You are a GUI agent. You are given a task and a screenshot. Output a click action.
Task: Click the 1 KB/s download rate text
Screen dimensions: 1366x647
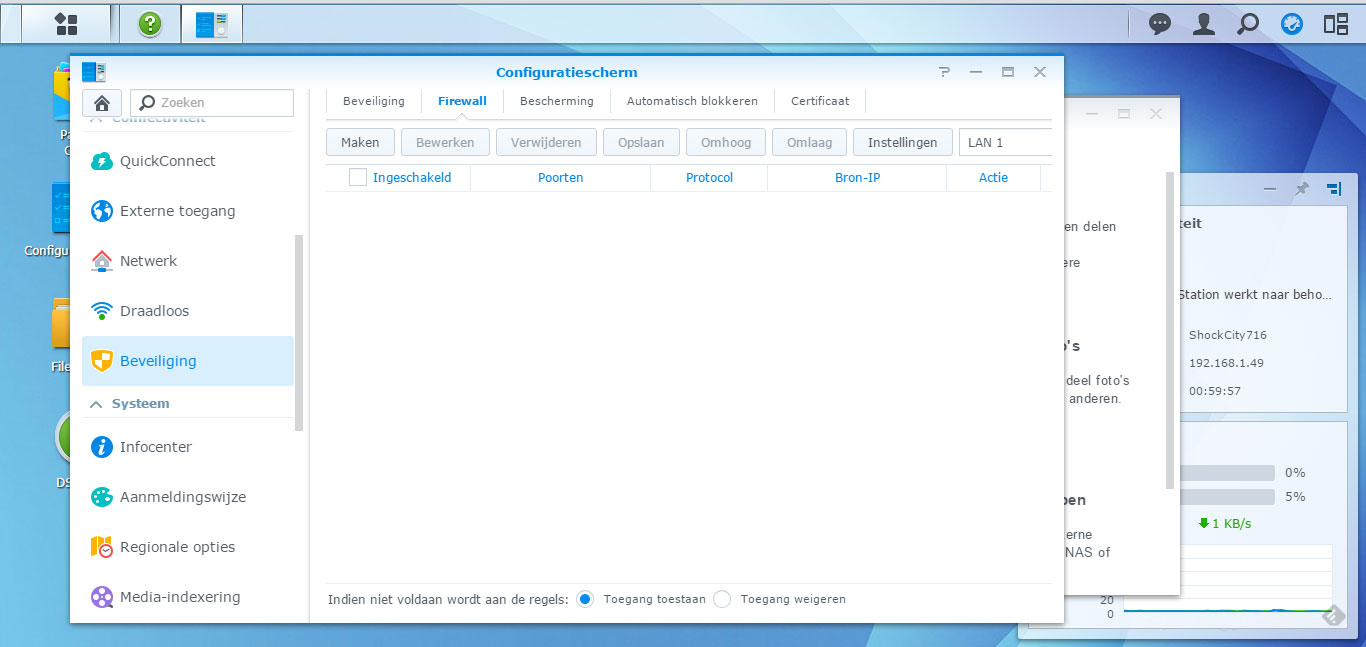point(1231,523)
